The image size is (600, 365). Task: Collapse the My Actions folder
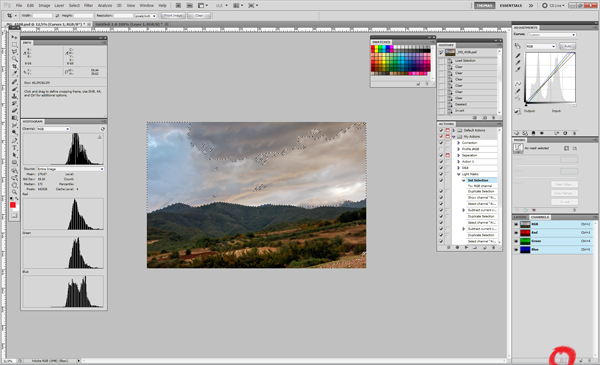pyautogui.click(x=454, y=137)
